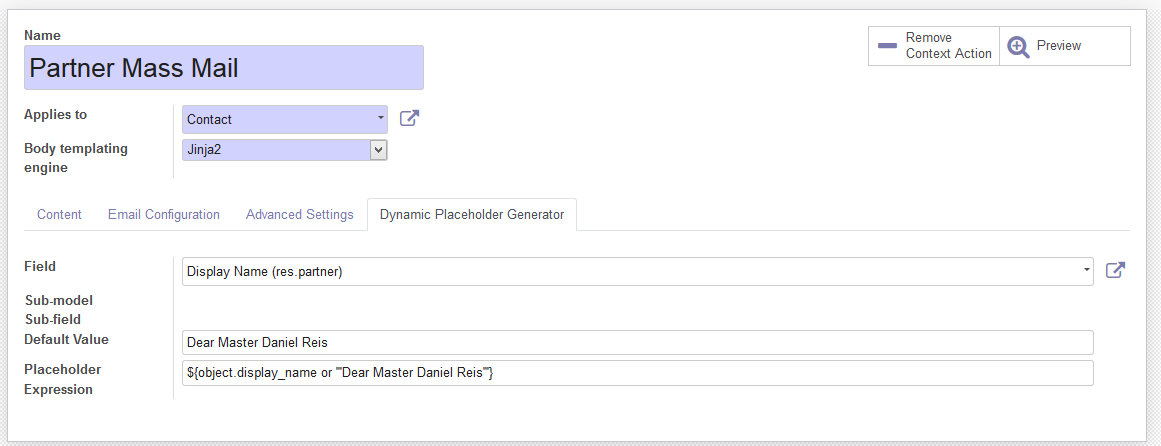Select the Dynamic Placeholder Generator tab
Viewport: 1161px width, 446px height.
pyautogui.click(x=472, y=214)
